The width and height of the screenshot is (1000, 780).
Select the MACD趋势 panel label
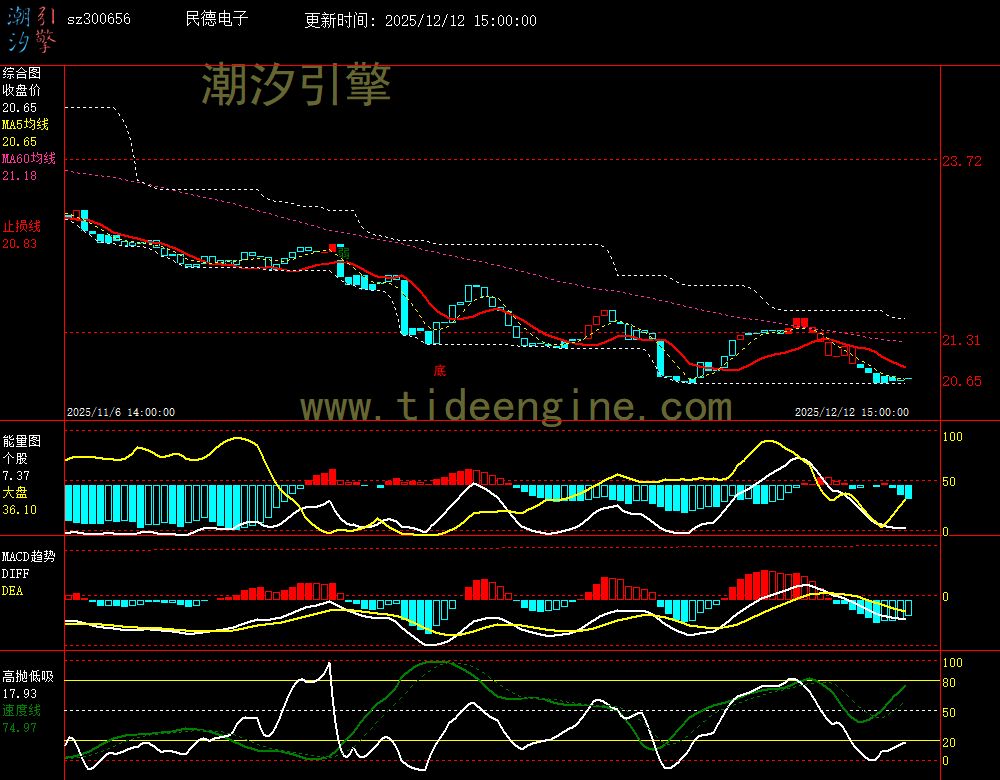coord(28,556)
